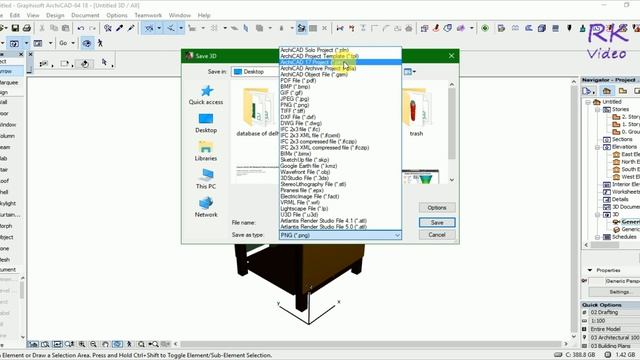The width and height of the screenshot is (640, 360).
Task: Click the Options... button in dialog
Action: 437,208
